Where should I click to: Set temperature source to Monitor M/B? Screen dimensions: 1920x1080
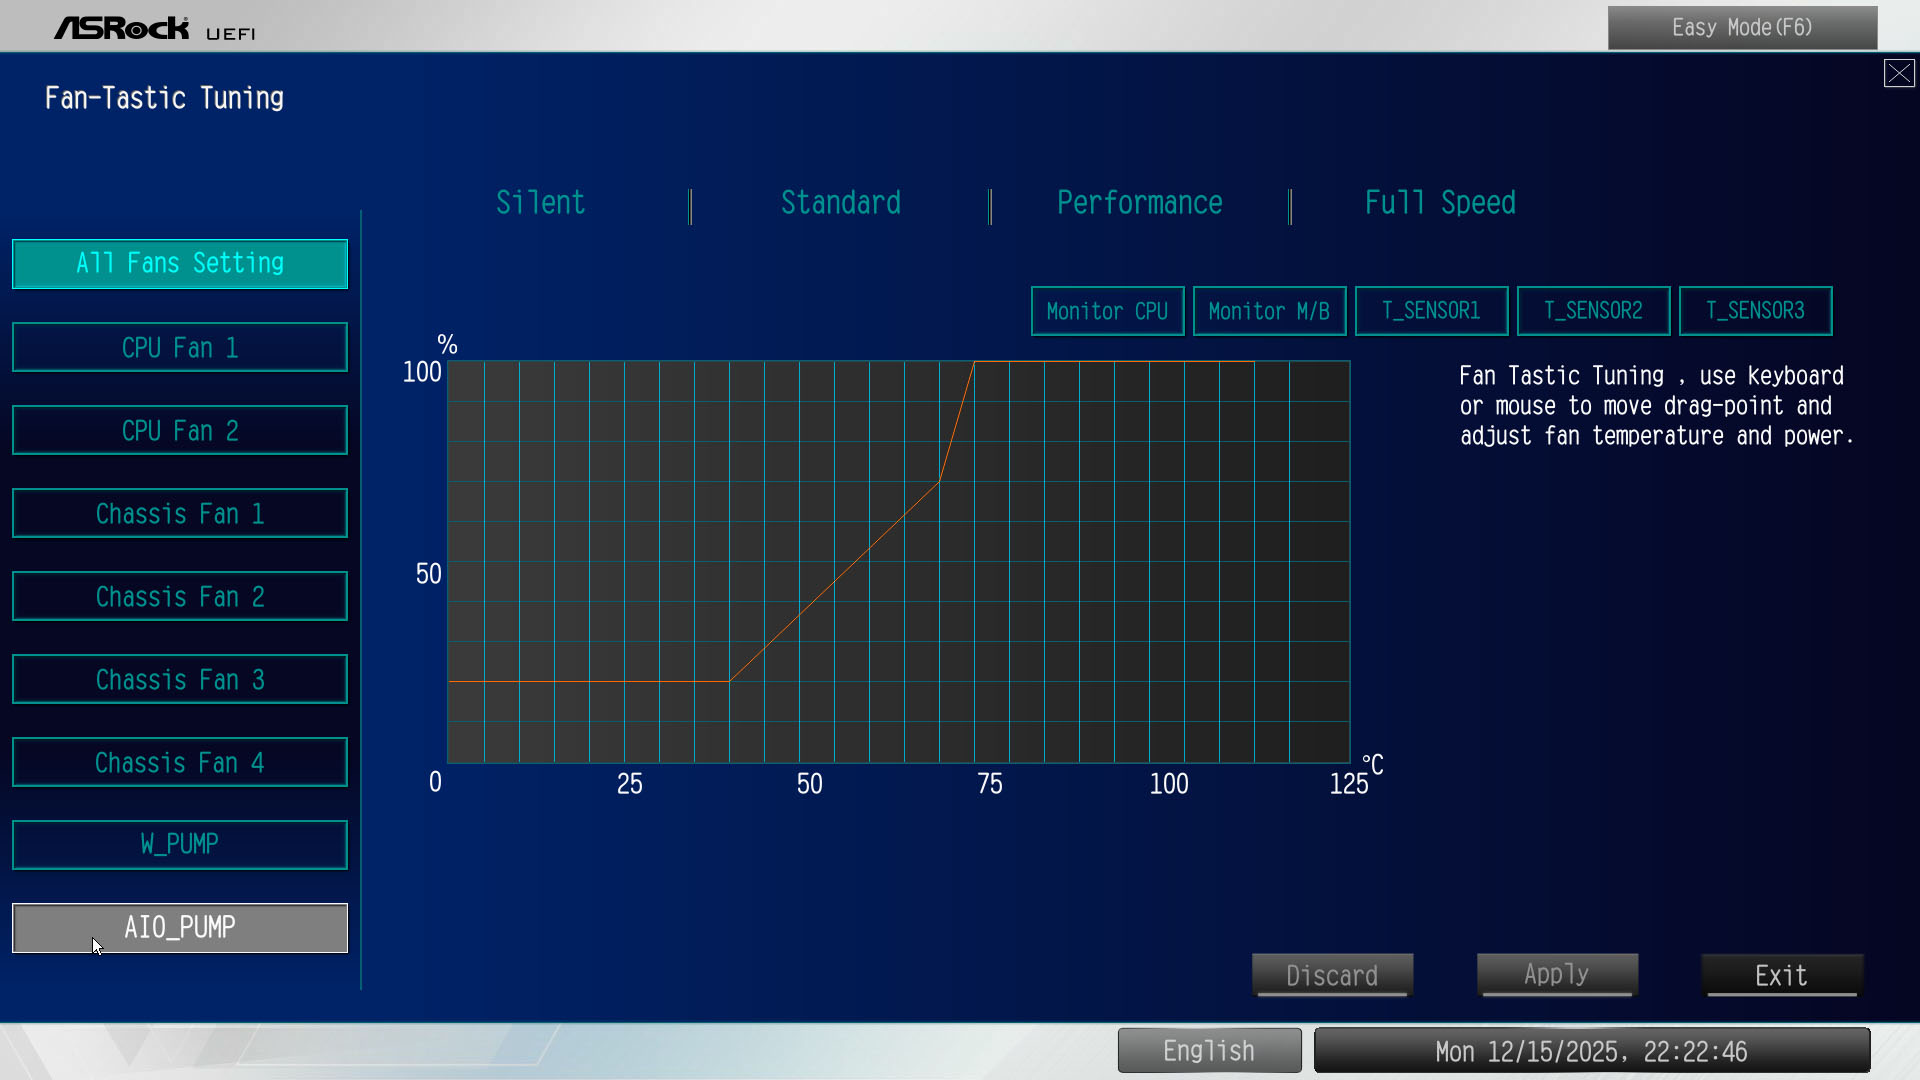pos(1269,311)
